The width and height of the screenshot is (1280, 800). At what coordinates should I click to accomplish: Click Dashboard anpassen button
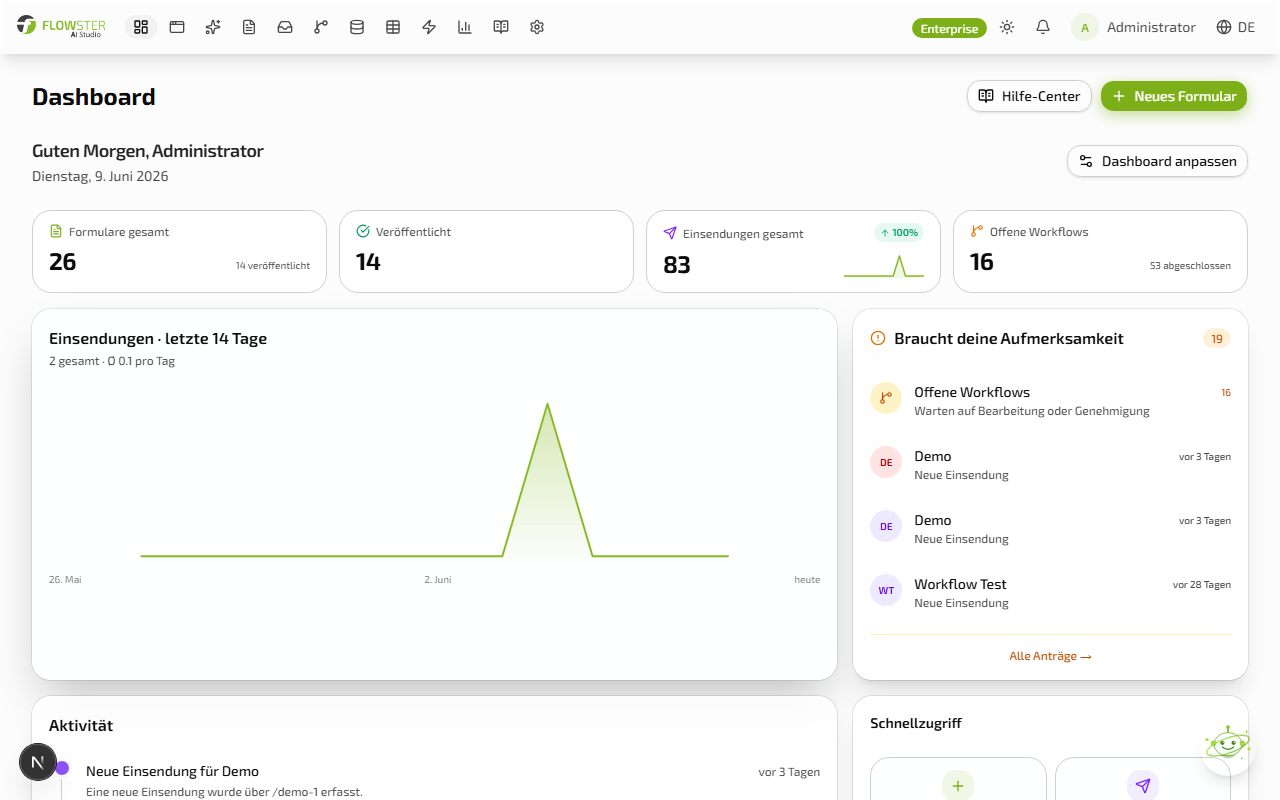point(1157,161)
